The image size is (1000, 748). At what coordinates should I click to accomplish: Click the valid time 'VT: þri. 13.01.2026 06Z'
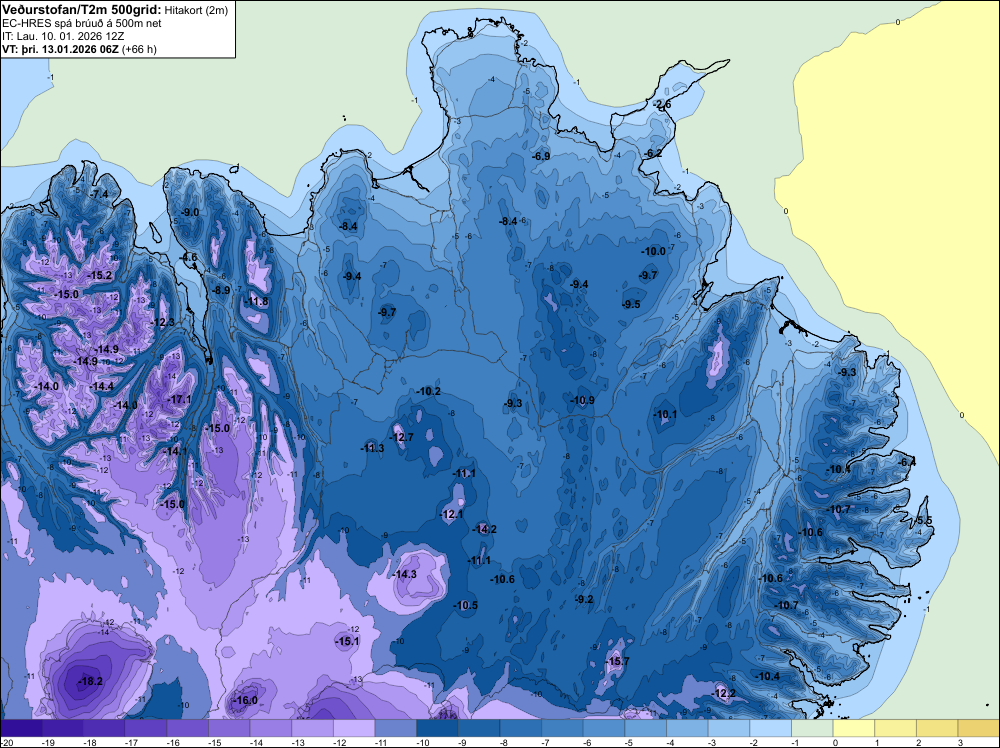pos(59,49)
